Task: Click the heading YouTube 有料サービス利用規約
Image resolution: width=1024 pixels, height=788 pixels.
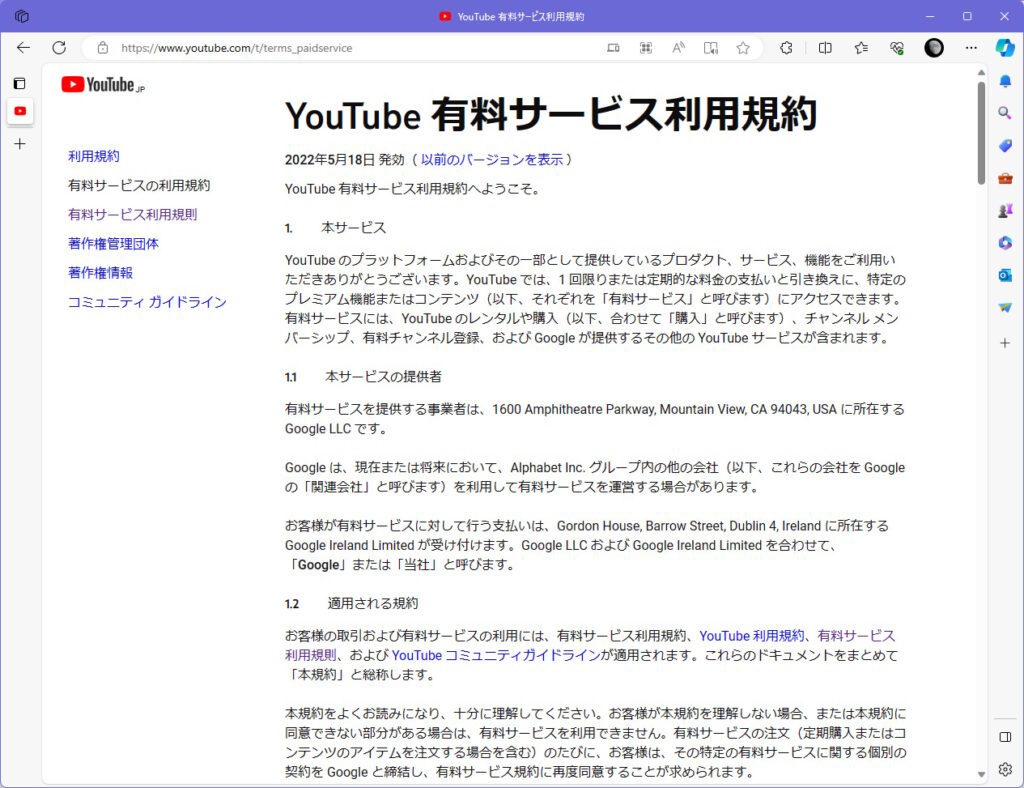Action: click(x=551, y=115)
